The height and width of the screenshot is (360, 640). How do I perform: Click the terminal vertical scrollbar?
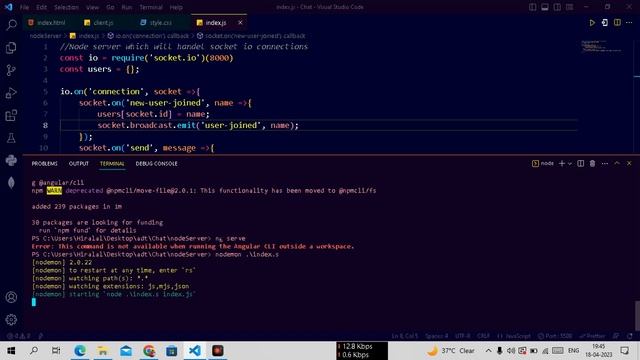(637, 315)
